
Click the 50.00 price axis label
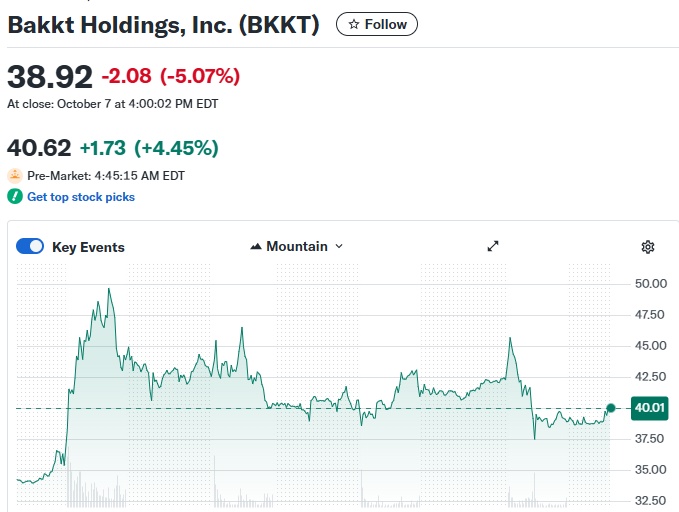pos(650,284)
